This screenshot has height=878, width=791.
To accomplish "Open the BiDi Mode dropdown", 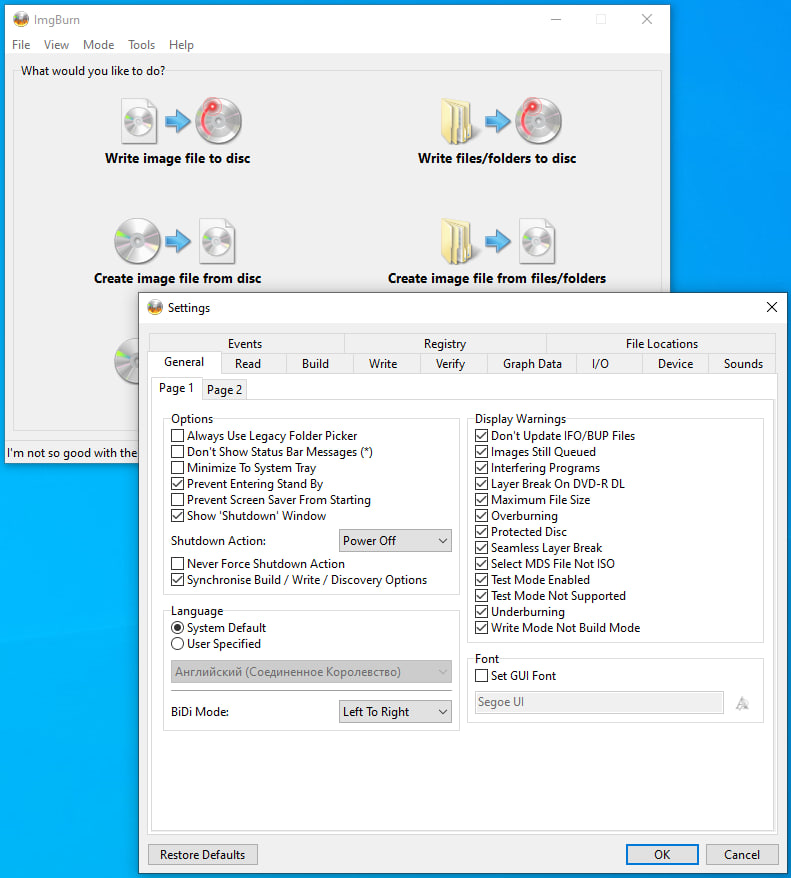I will [395, 712].
